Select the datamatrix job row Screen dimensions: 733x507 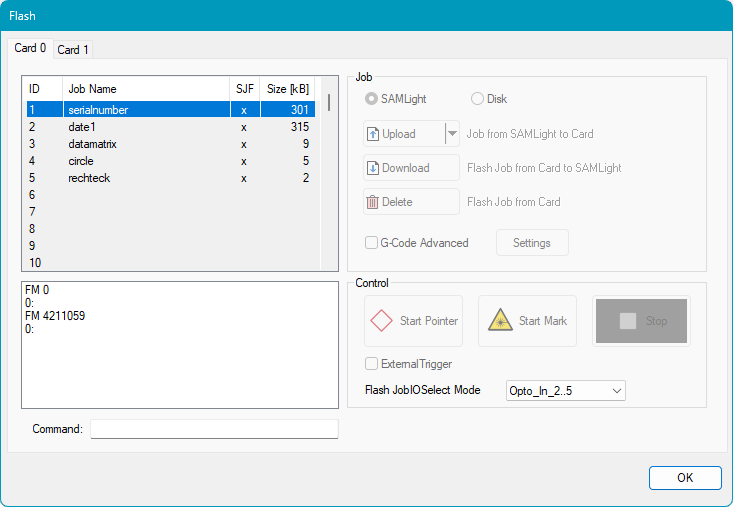pyautogui.click(x=171, y=144)
